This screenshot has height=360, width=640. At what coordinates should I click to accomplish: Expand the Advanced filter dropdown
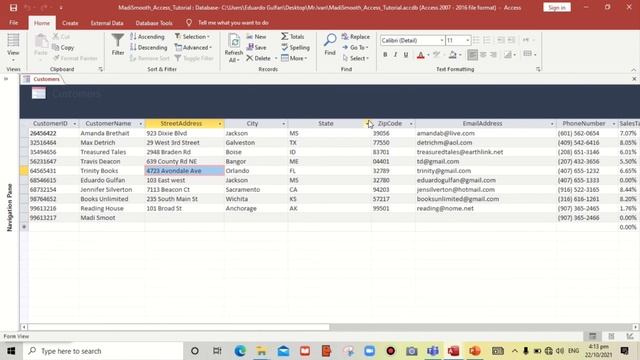tap(193, 47)
